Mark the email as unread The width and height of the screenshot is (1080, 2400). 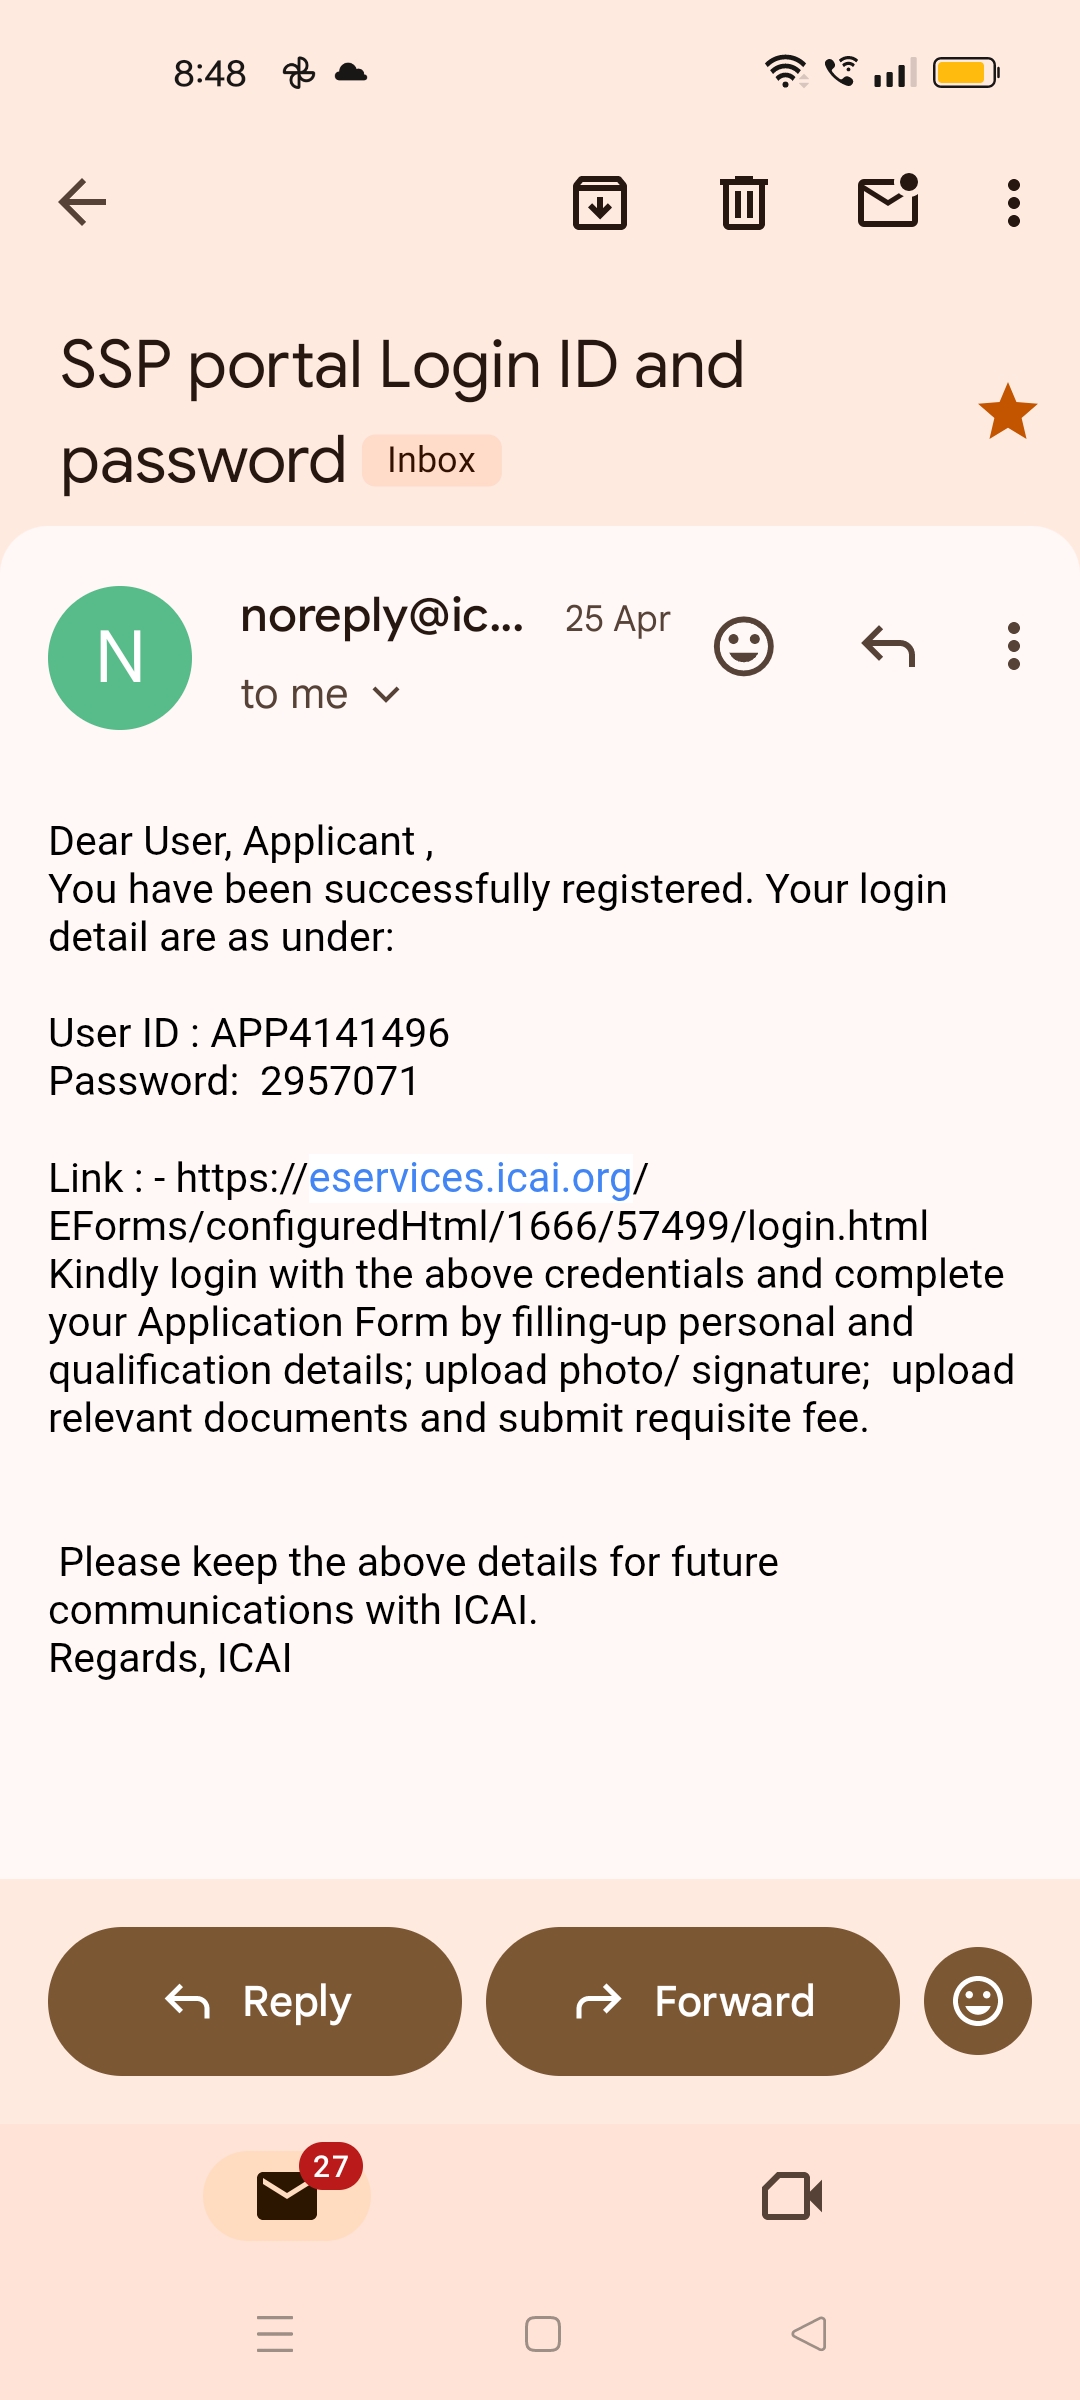click(888, 202)
